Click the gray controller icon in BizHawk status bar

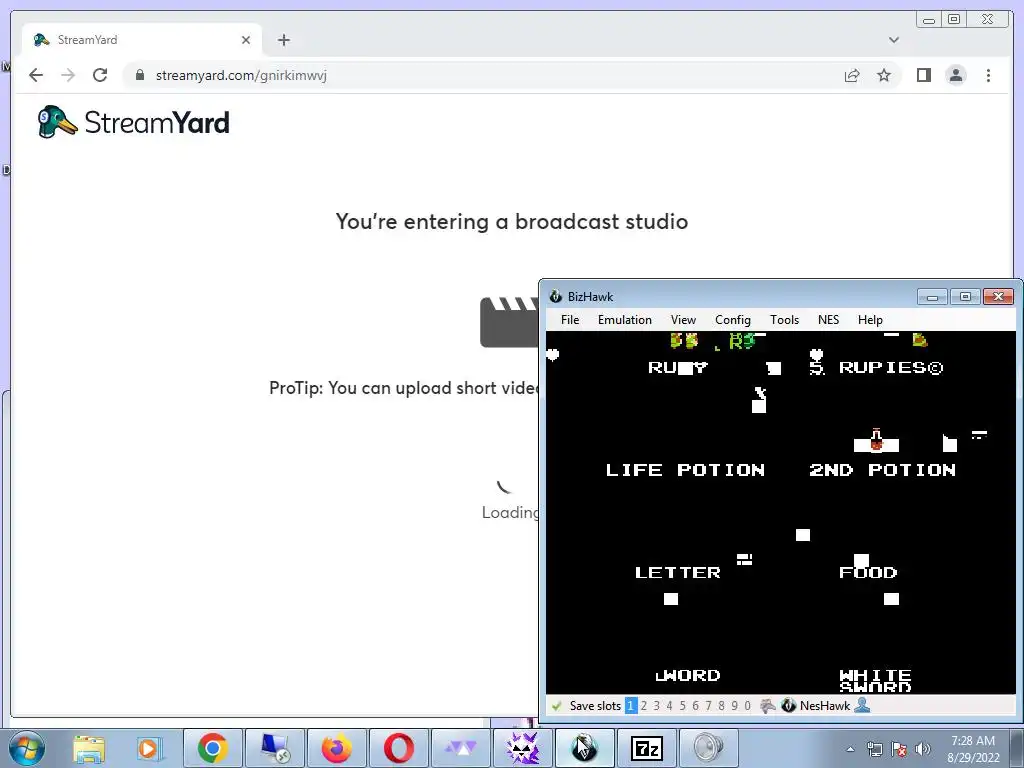(768, 706)
